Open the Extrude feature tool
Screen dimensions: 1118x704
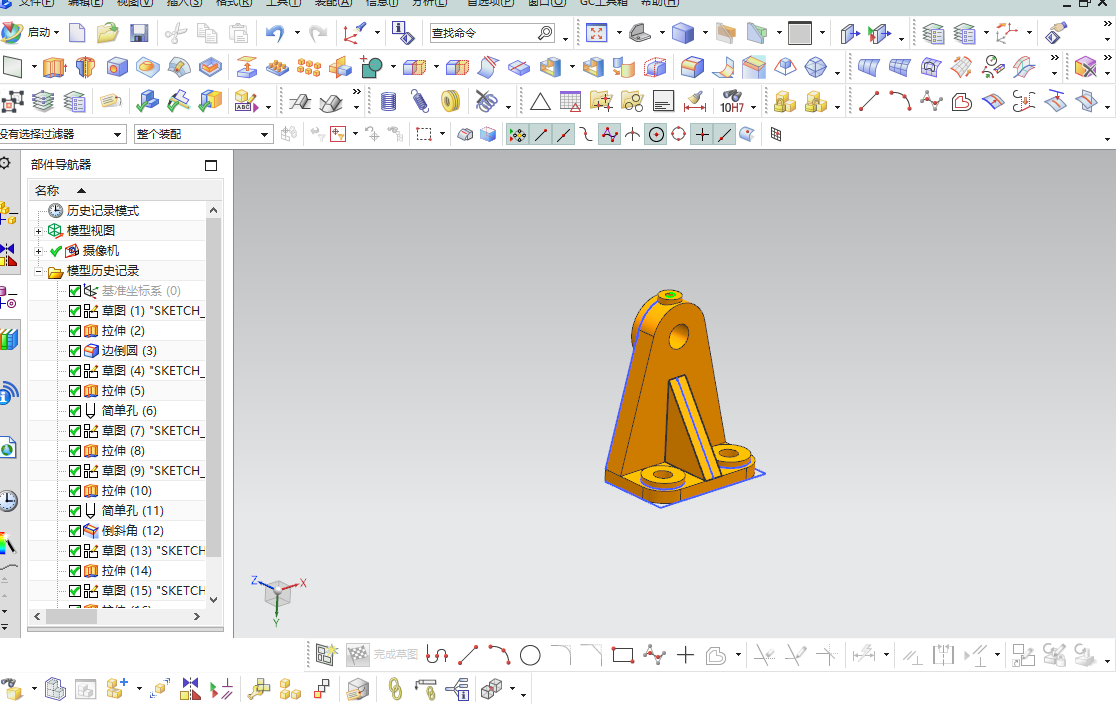click(55, 68)
